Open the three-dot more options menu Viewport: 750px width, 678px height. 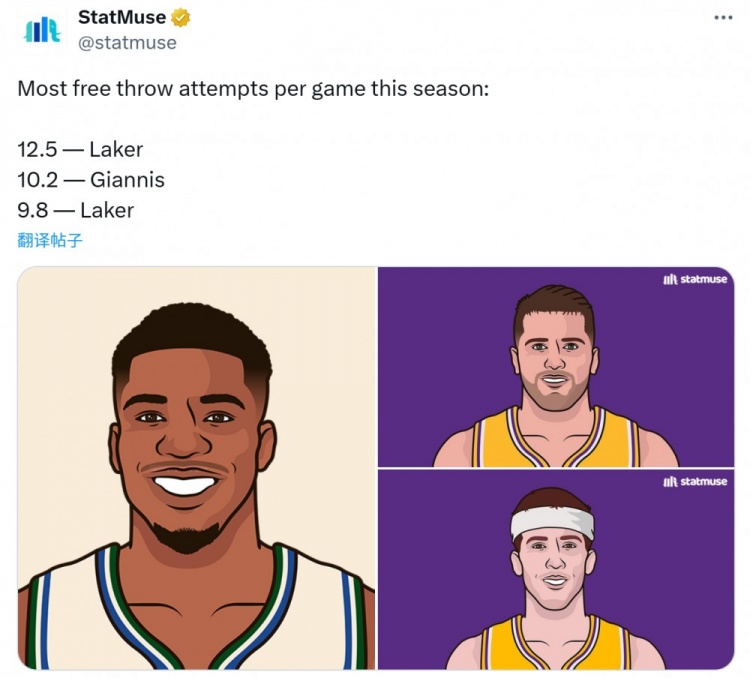point(722,18)
